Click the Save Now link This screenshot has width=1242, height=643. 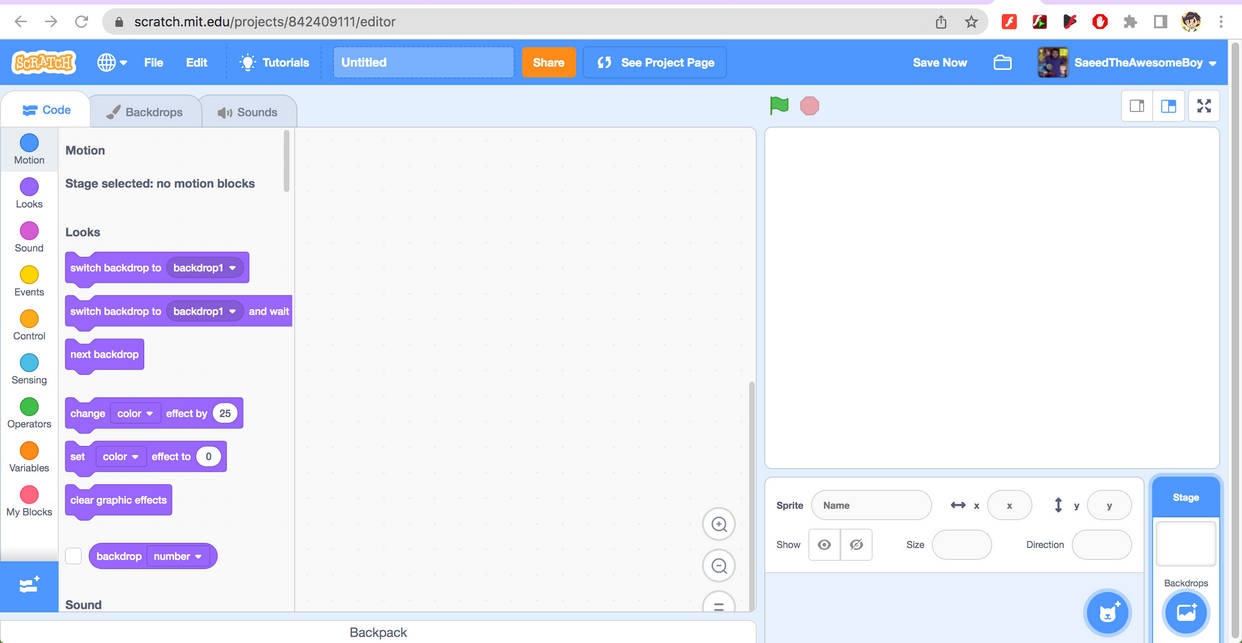(x=939, y=62)
